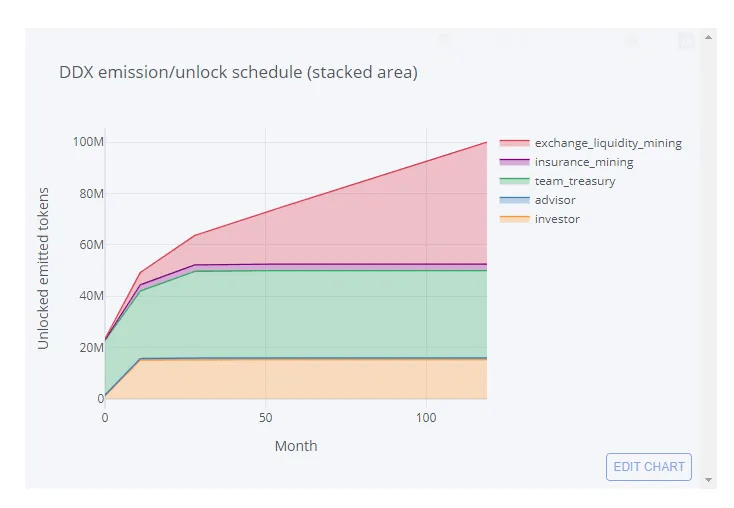Image resolution: width=734 pixels, height=508 pixels.
Task: Toggle the investor trace label
Action: 556,219
